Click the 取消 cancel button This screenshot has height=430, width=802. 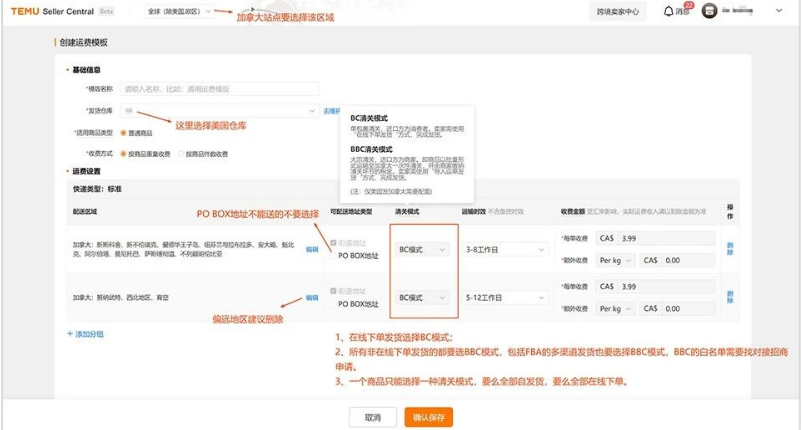[372, 417]
